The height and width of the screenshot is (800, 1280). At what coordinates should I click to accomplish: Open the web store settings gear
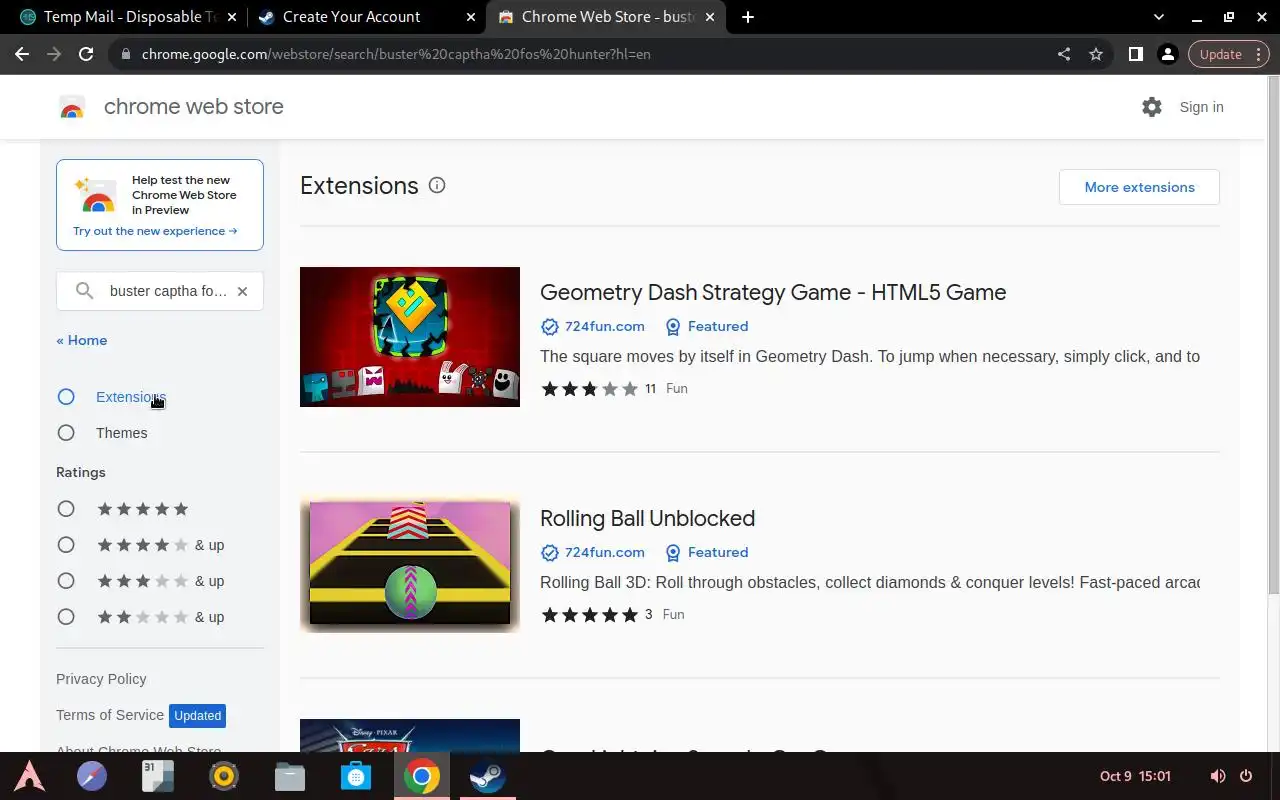coord(1152,107)
